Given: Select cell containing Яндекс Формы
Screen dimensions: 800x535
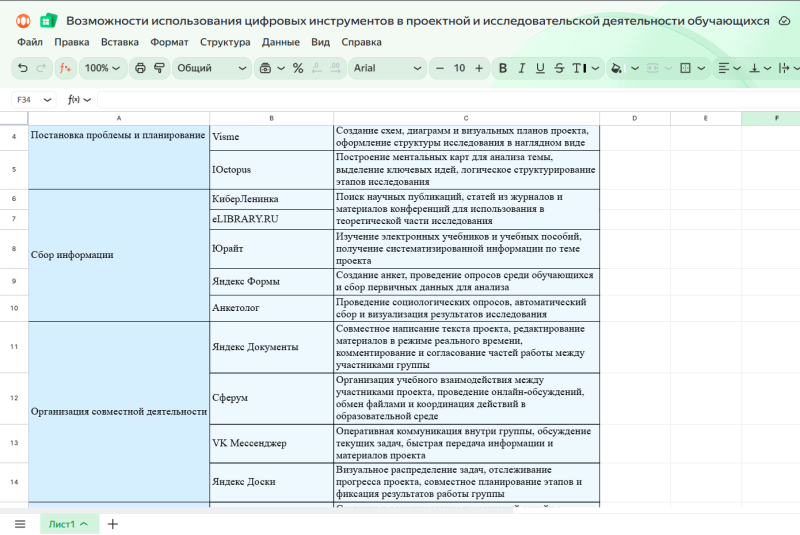Looking at the screenshot, I should click(271, 281).
